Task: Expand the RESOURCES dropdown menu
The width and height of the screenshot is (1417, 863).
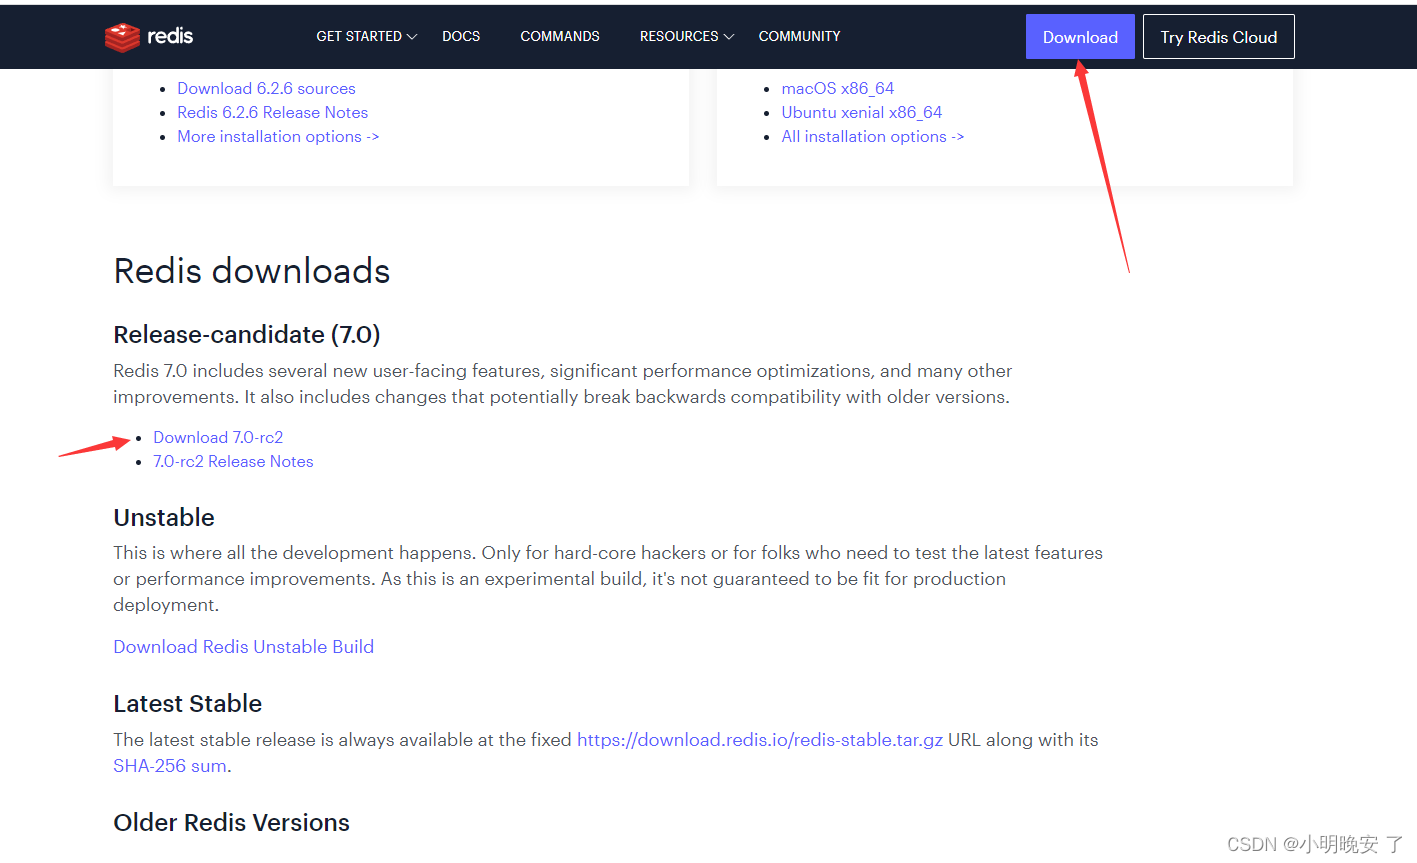Action: (687, 36)
